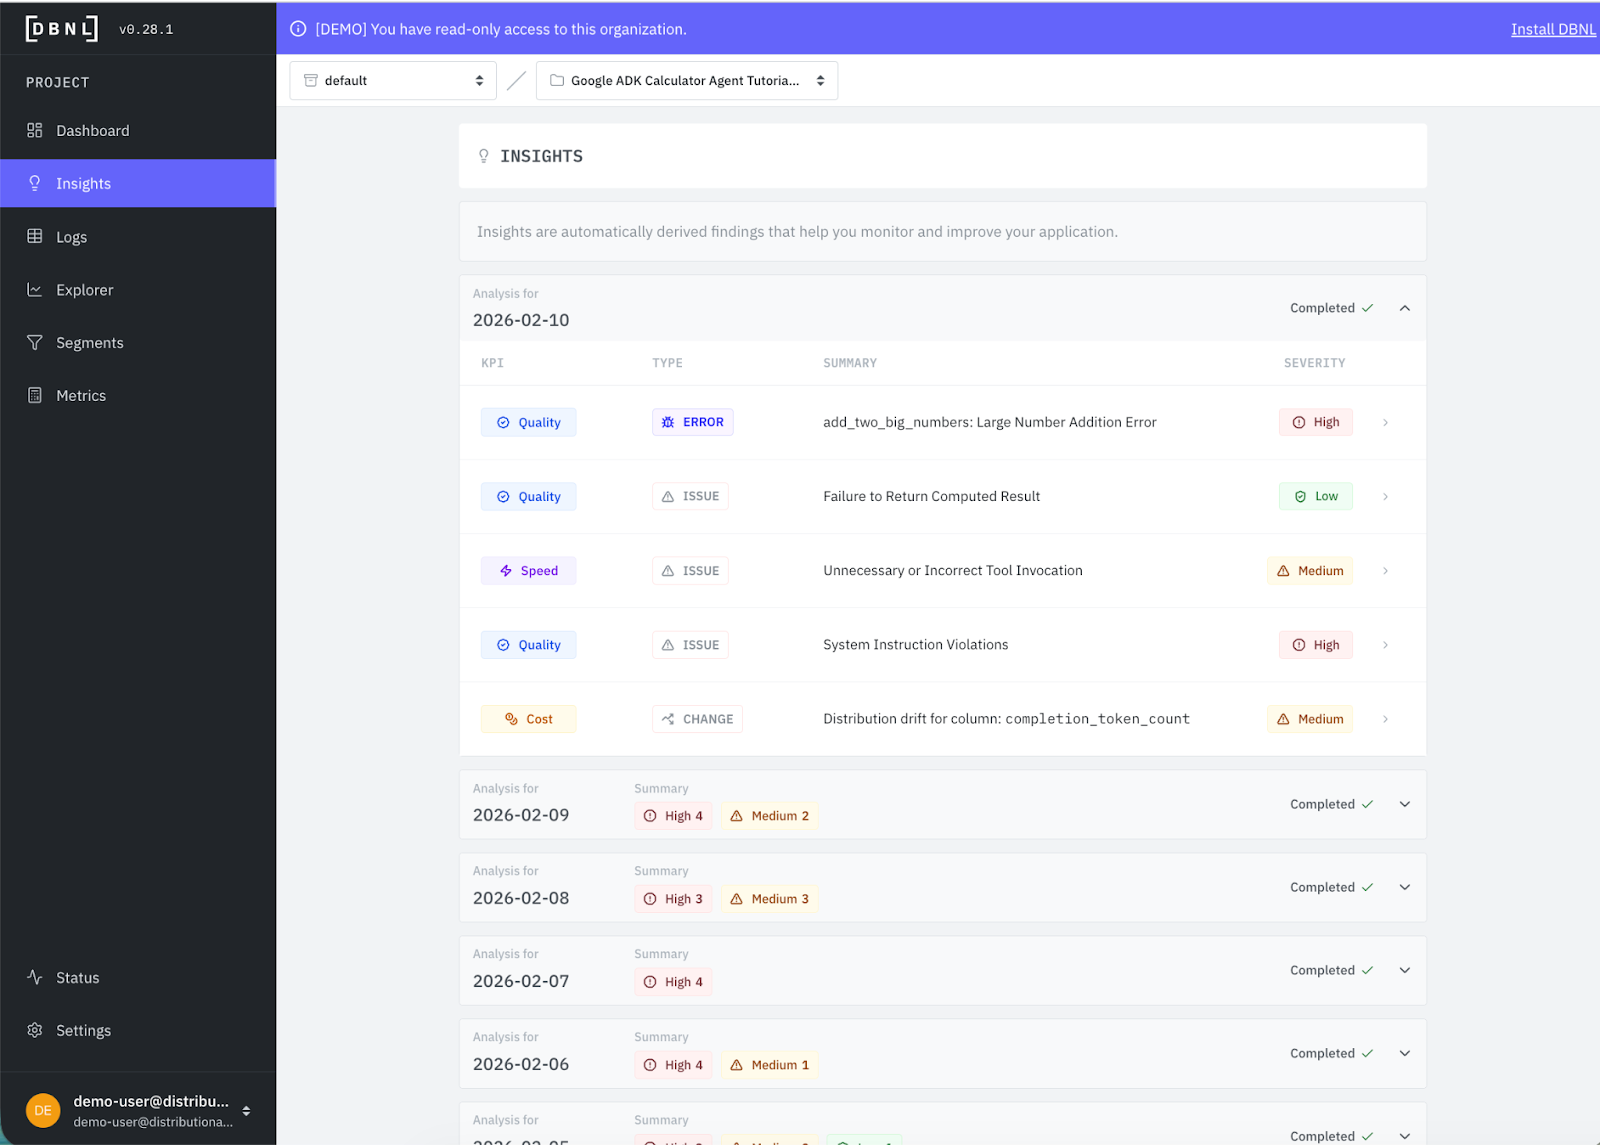Click the 2026-02-07 analysis date
The width and height of the screenshot is (1600, 1145).
click(521, 981)
